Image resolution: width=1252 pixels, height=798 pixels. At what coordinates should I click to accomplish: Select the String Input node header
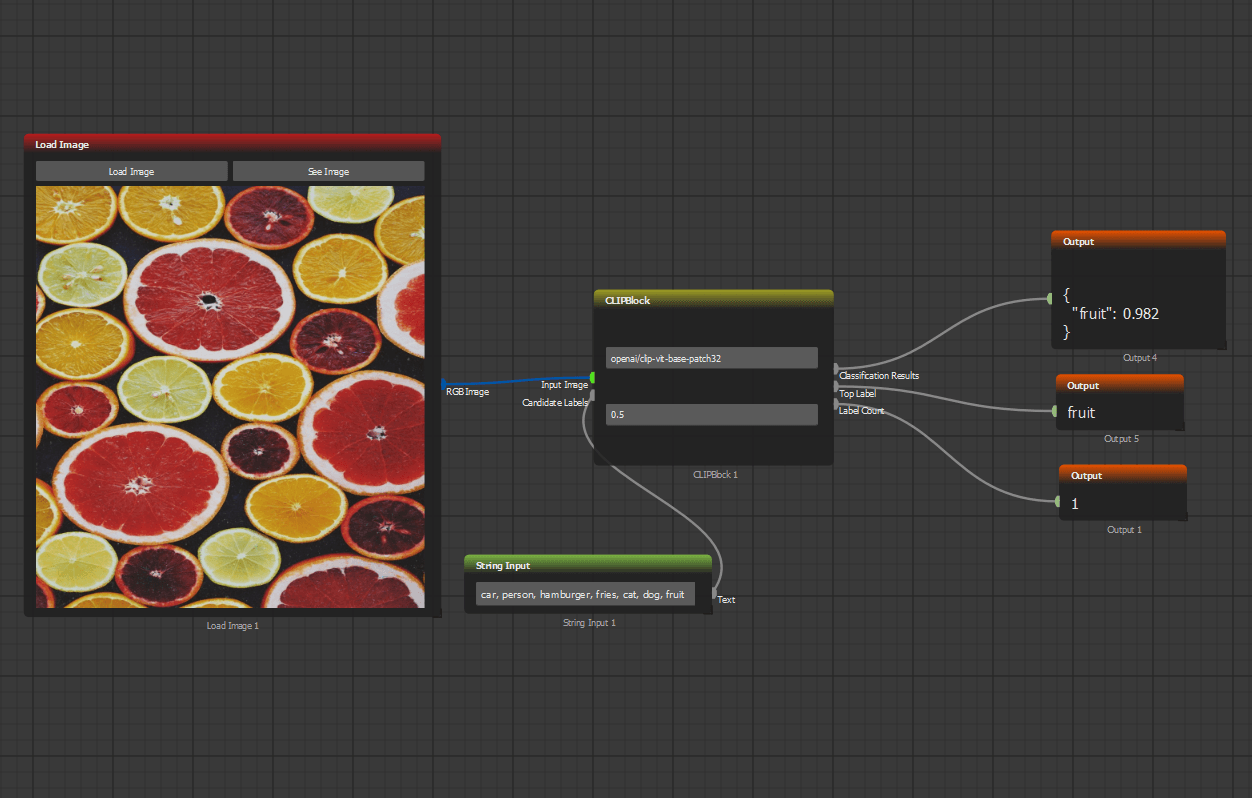pyautogui.click(x=588, y=565)
